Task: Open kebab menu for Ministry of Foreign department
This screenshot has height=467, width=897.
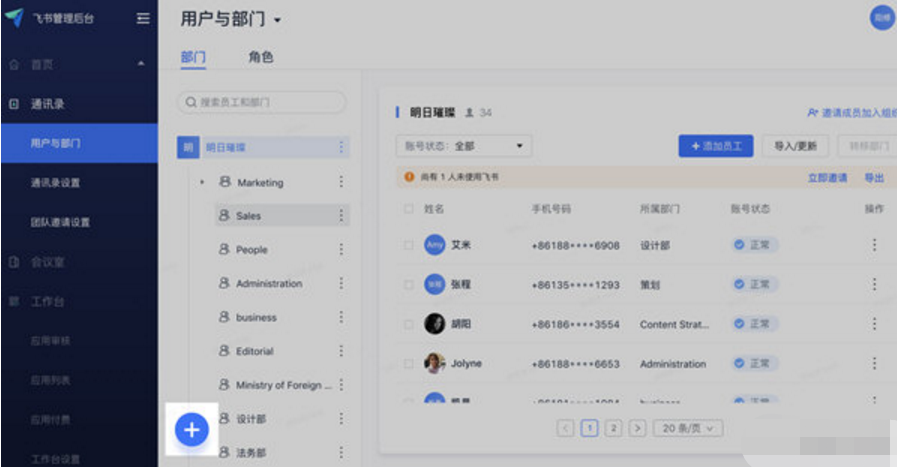Action: pyautogui.click(x=341, y=385)
